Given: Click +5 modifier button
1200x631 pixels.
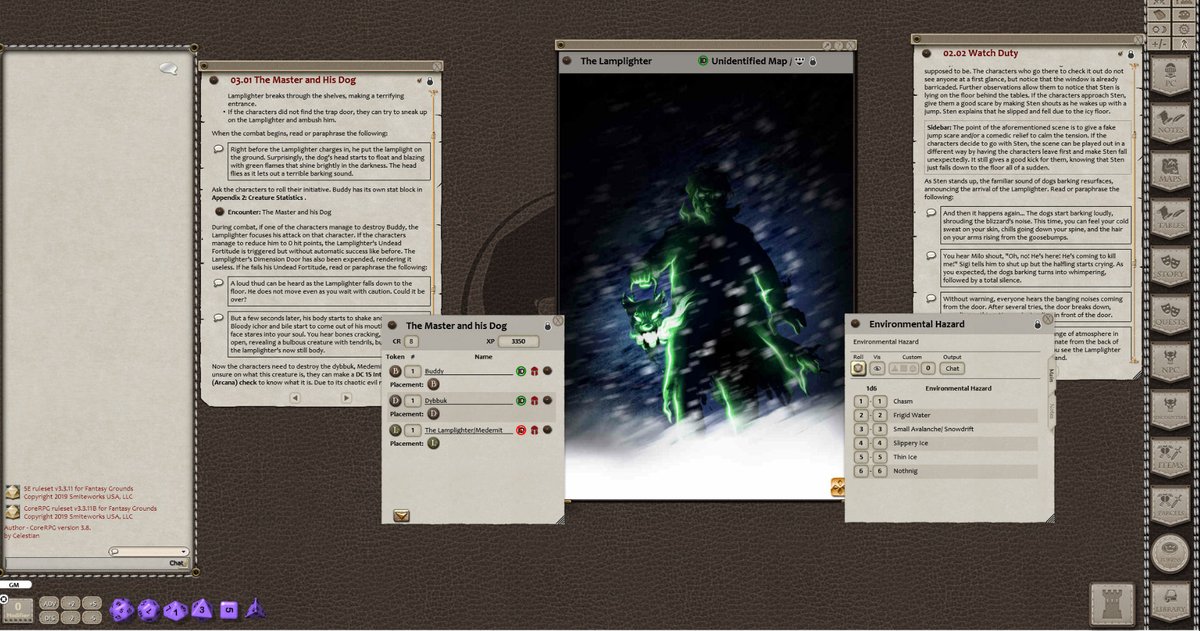Looking at the screenshot, I should (x=92, y=603).
